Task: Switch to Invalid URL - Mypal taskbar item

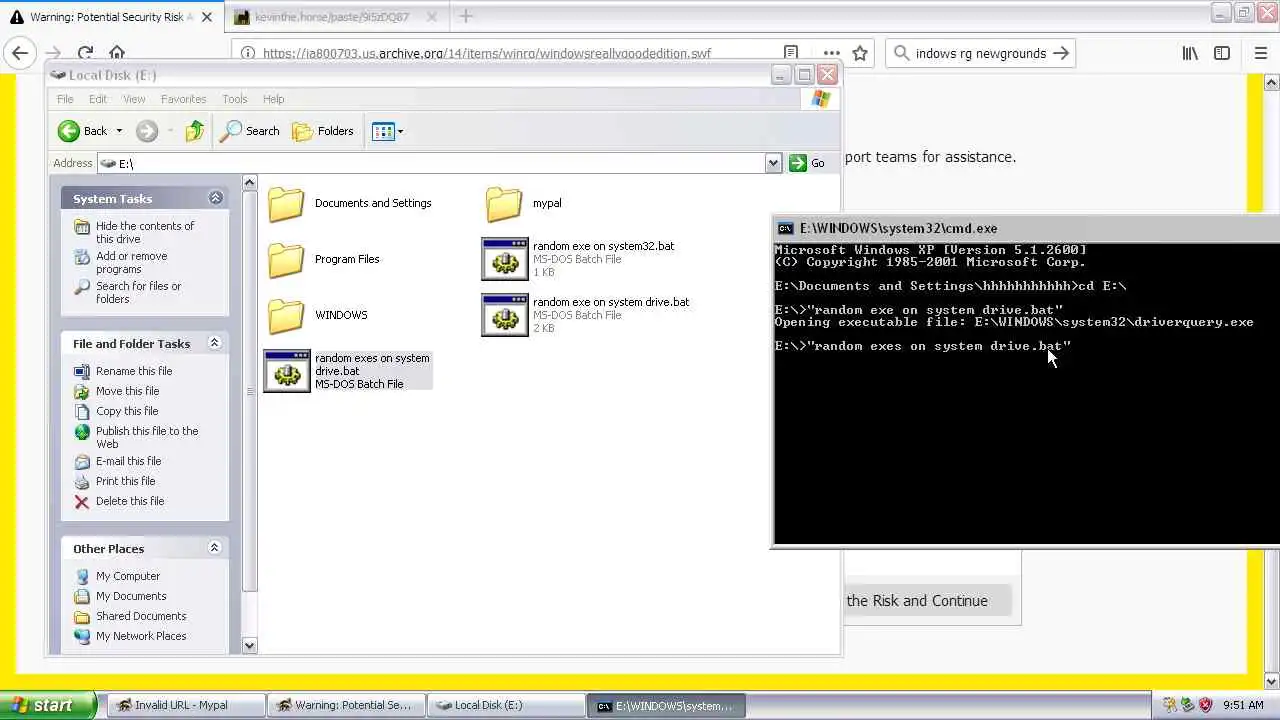Action: (186, 705)
